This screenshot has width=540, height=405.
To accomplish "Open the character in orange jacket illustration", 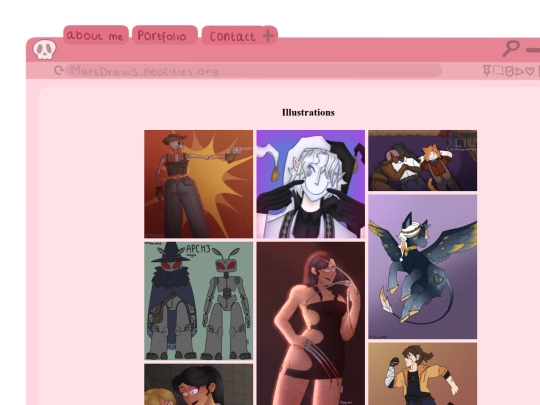I will [x=423, y=374].
